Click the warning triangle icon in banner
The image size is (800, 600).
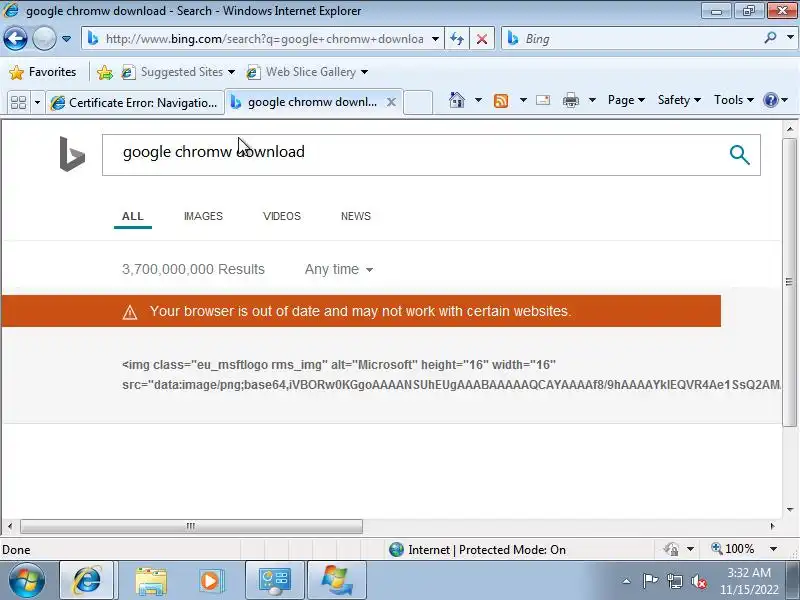(130, 312)
